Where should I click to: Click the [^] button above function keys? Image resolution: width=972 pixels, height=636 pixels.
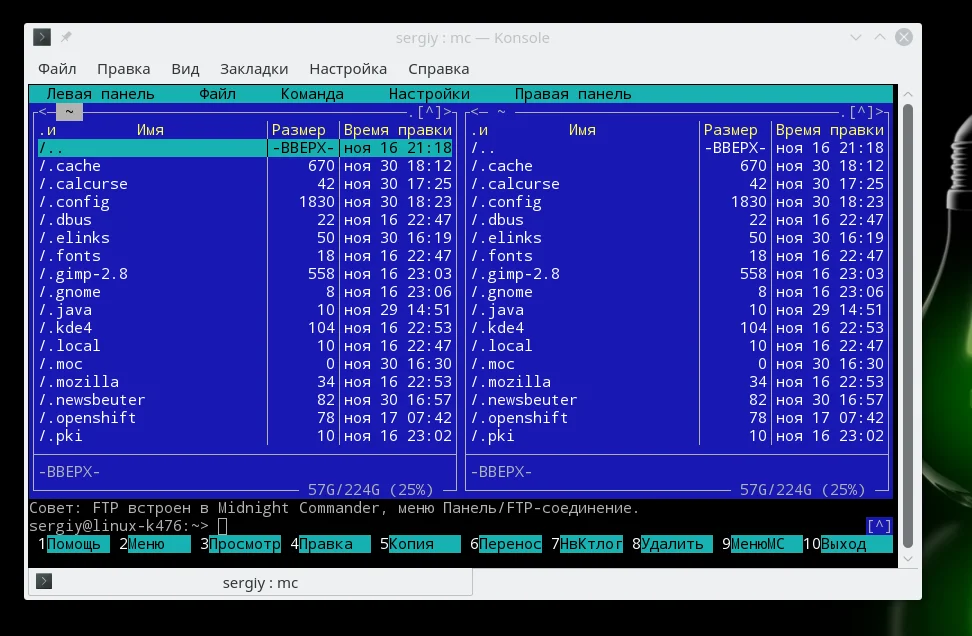coord(878,526)
